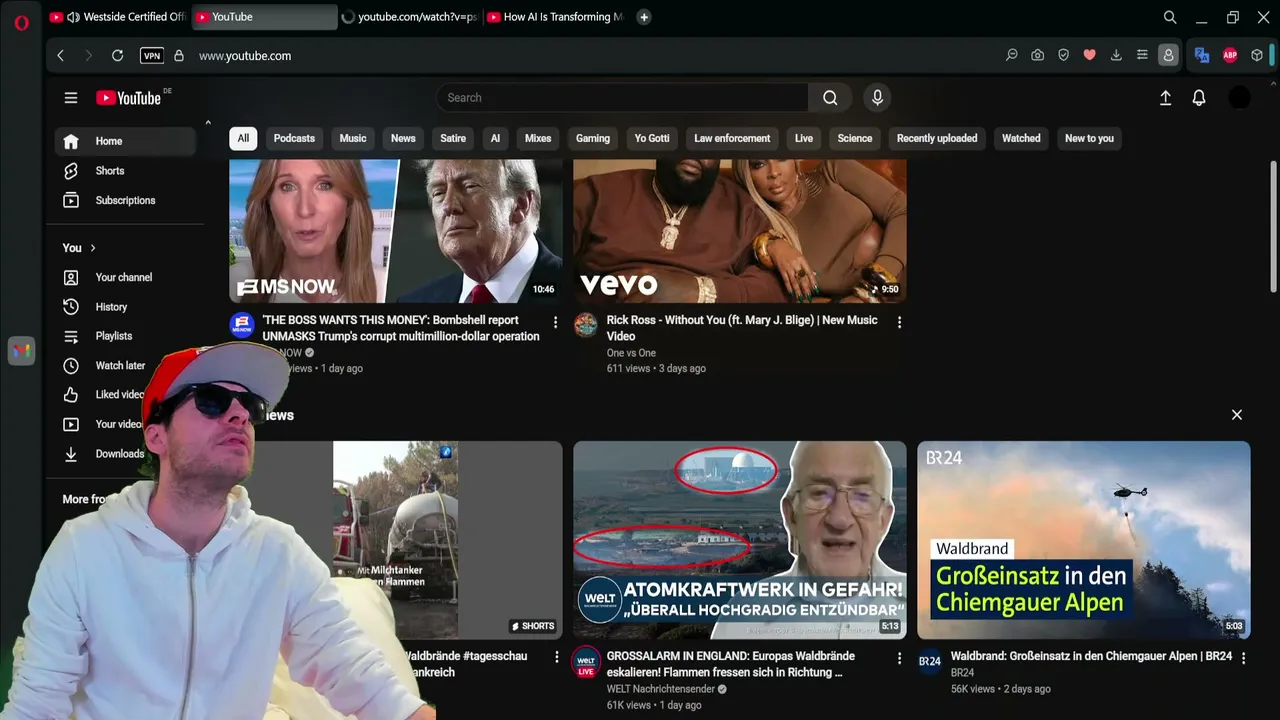Open the Adblock Plus extension icon
This screenshot has height=720, width=1280.
[1230, 56]
